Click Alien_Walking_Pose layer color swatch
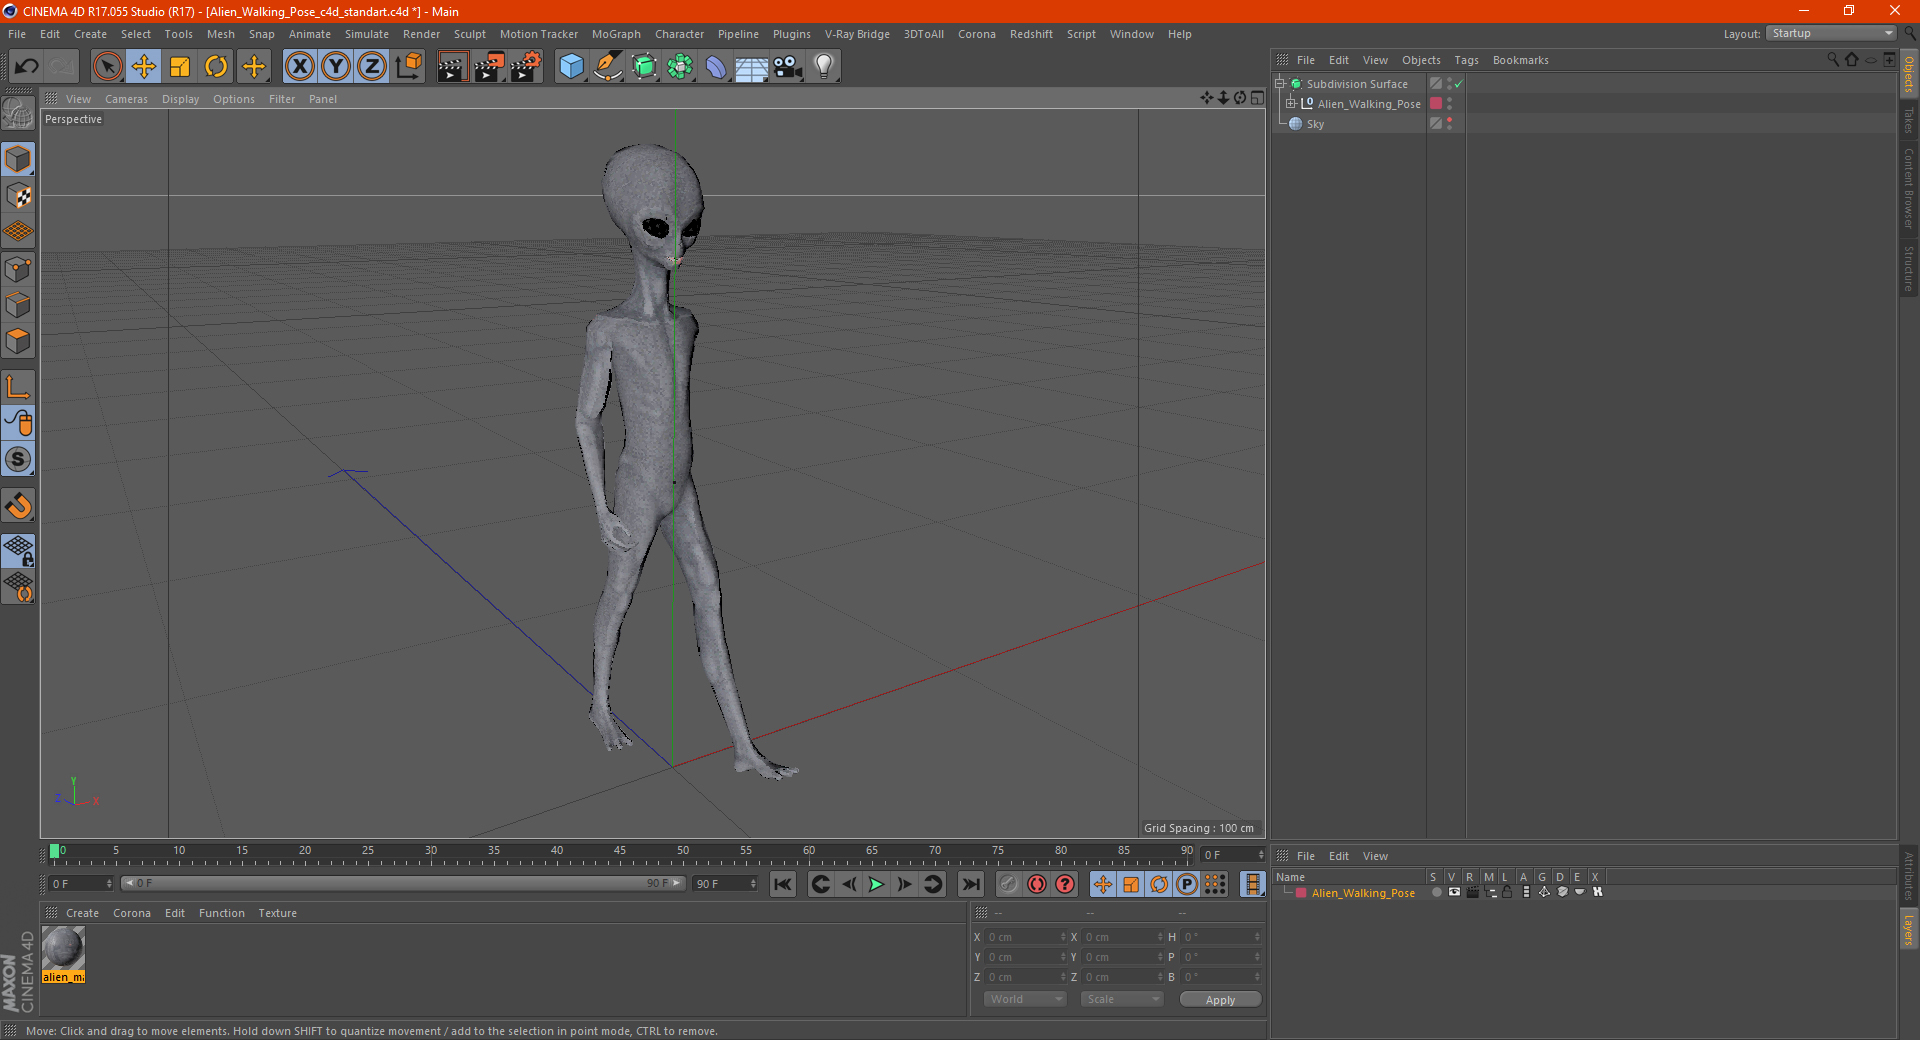 coord(1300,893)
